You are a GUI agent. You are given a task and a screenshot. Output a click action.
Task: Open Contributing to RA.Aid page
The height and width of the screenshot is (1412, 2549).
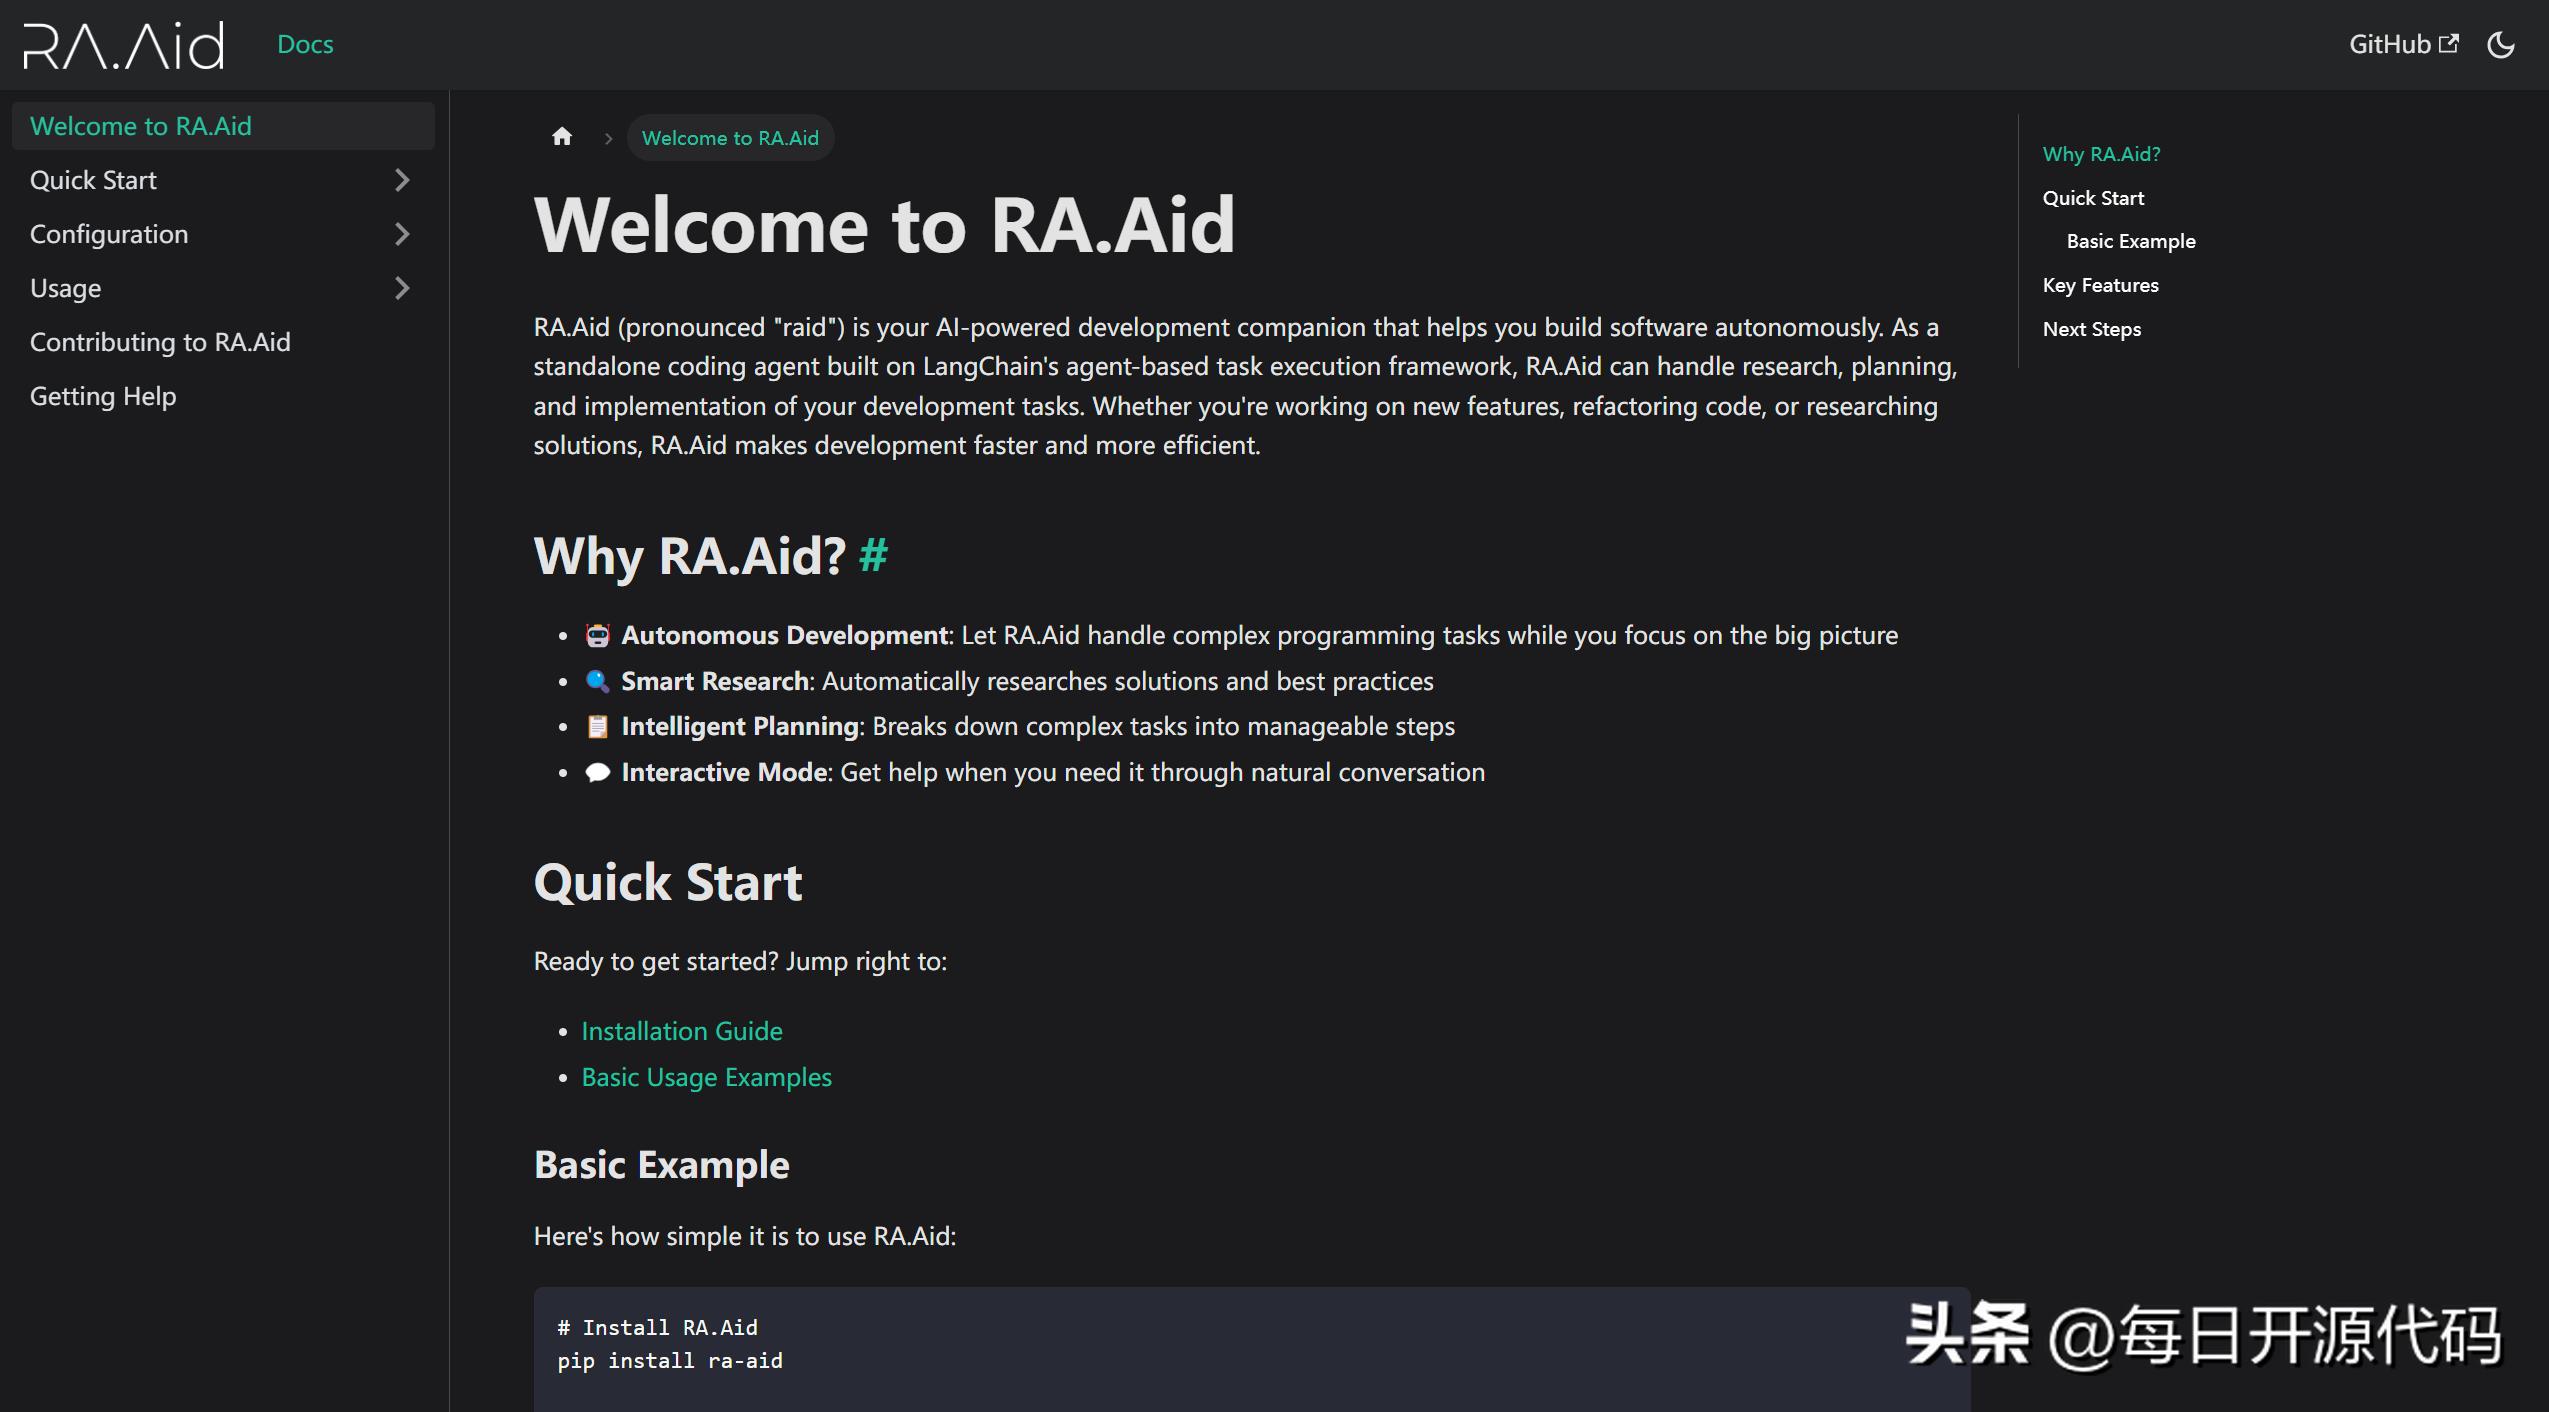click(160, 342)
